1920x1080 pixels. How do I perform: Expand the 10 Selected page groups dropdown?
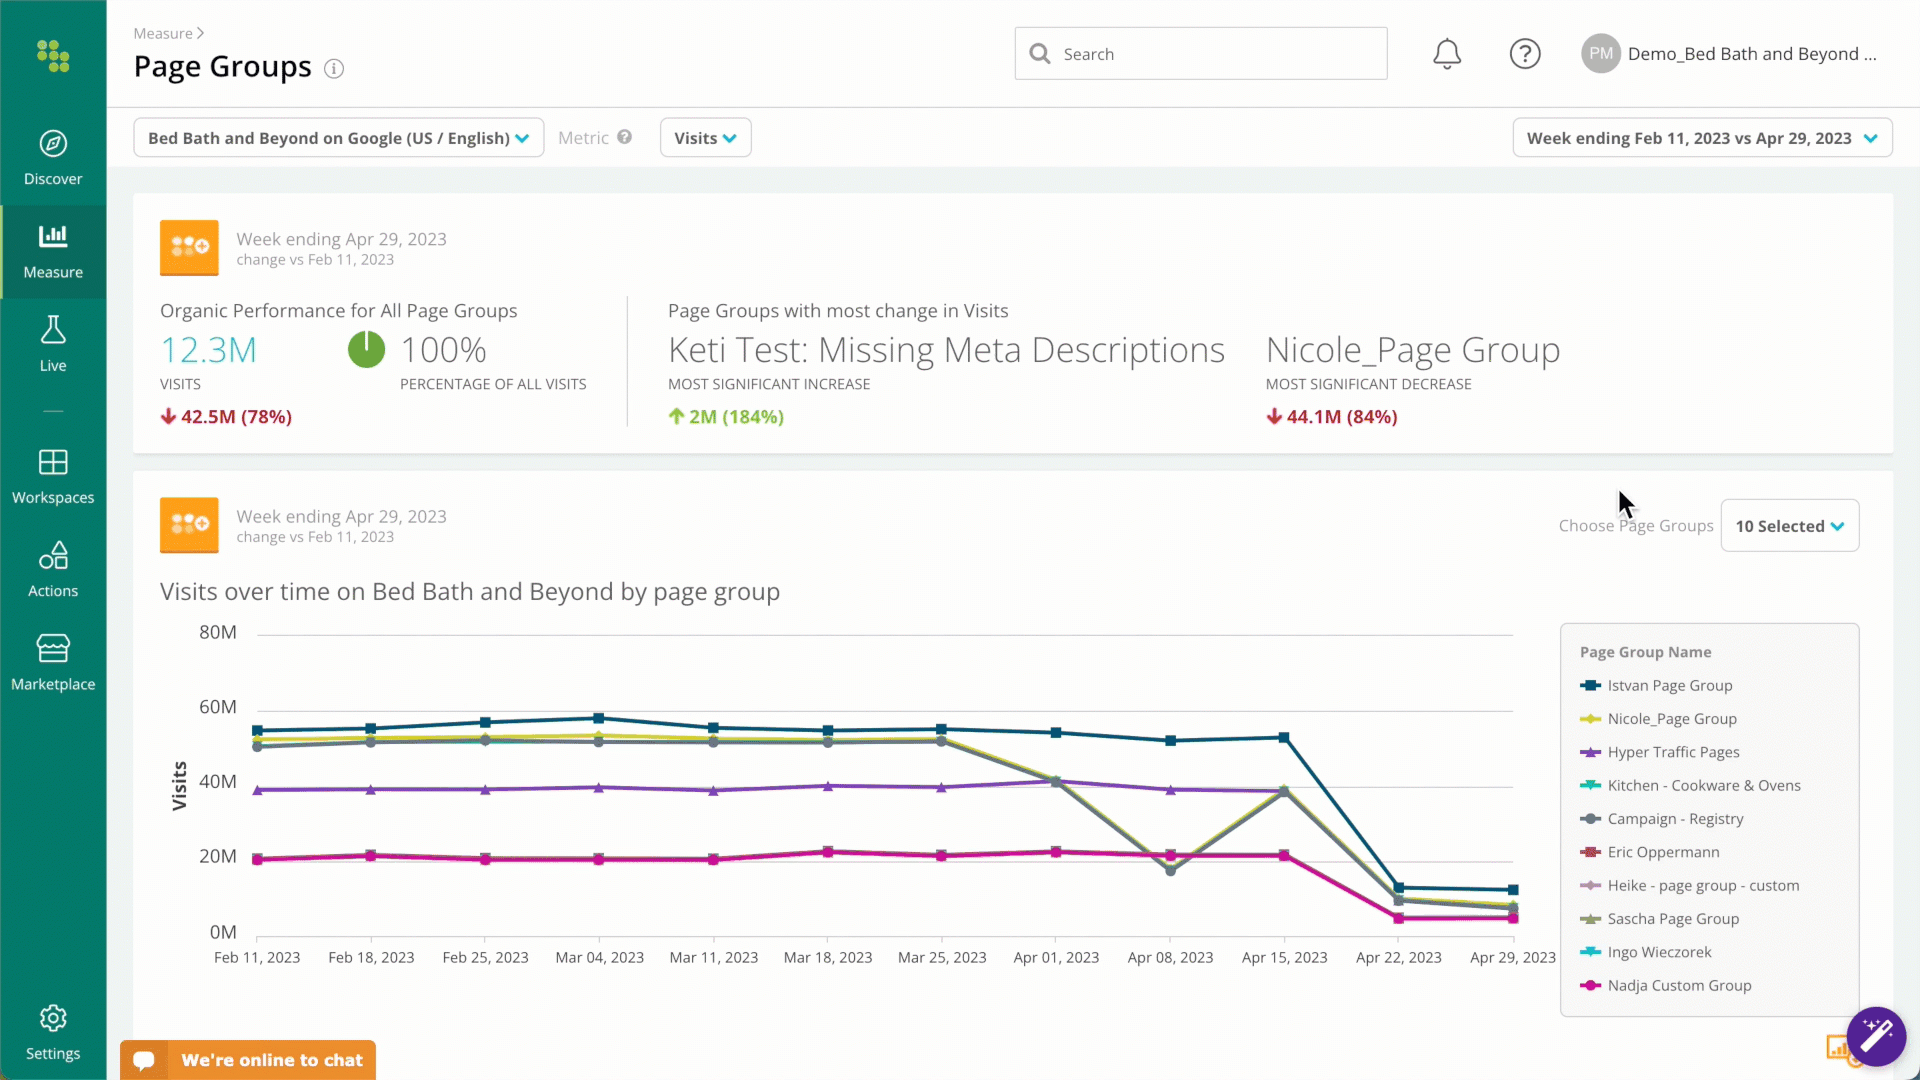1790,526
